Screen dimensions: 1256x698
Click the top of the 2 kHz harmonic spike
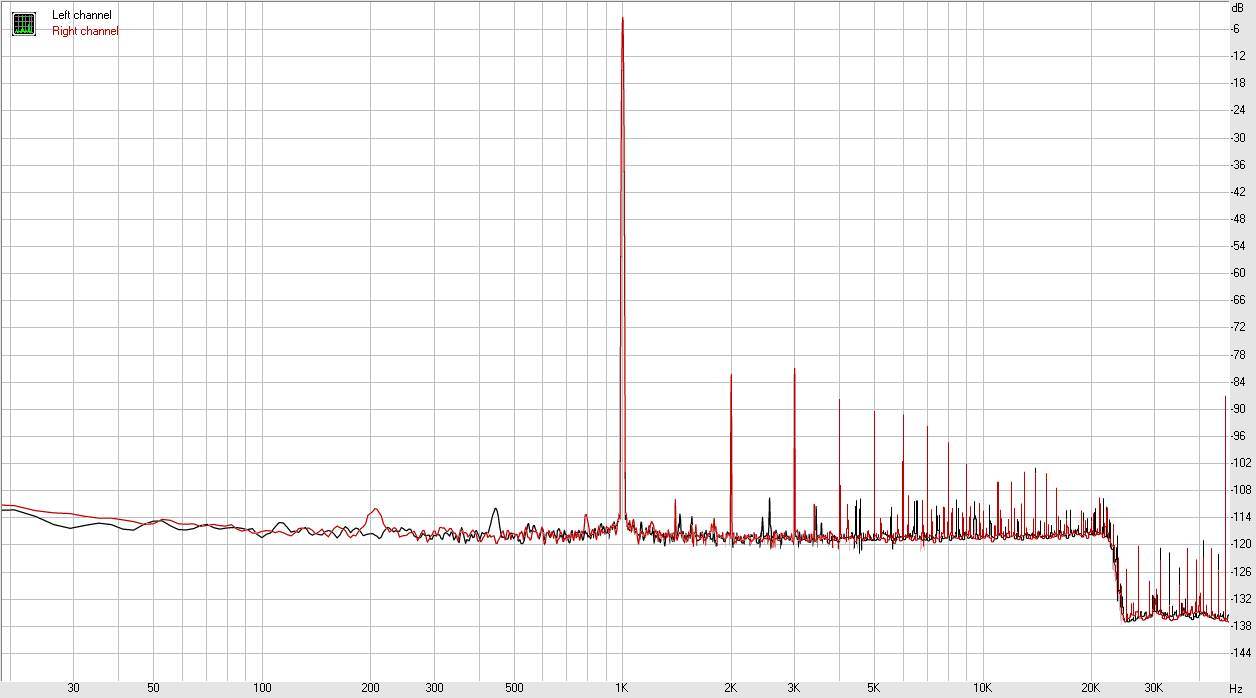click(x=731, y=375)
